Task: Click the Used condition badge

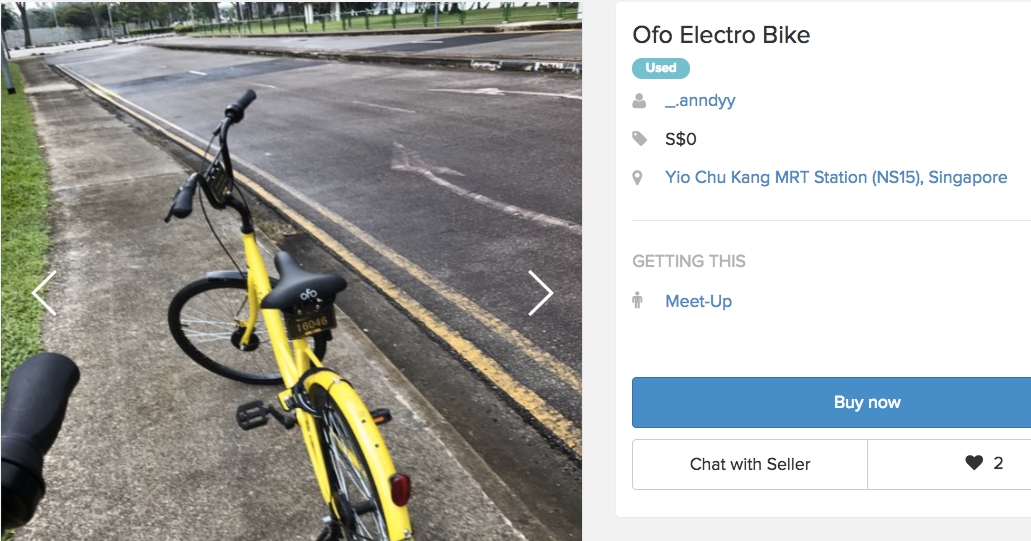Action: [661, 68]
